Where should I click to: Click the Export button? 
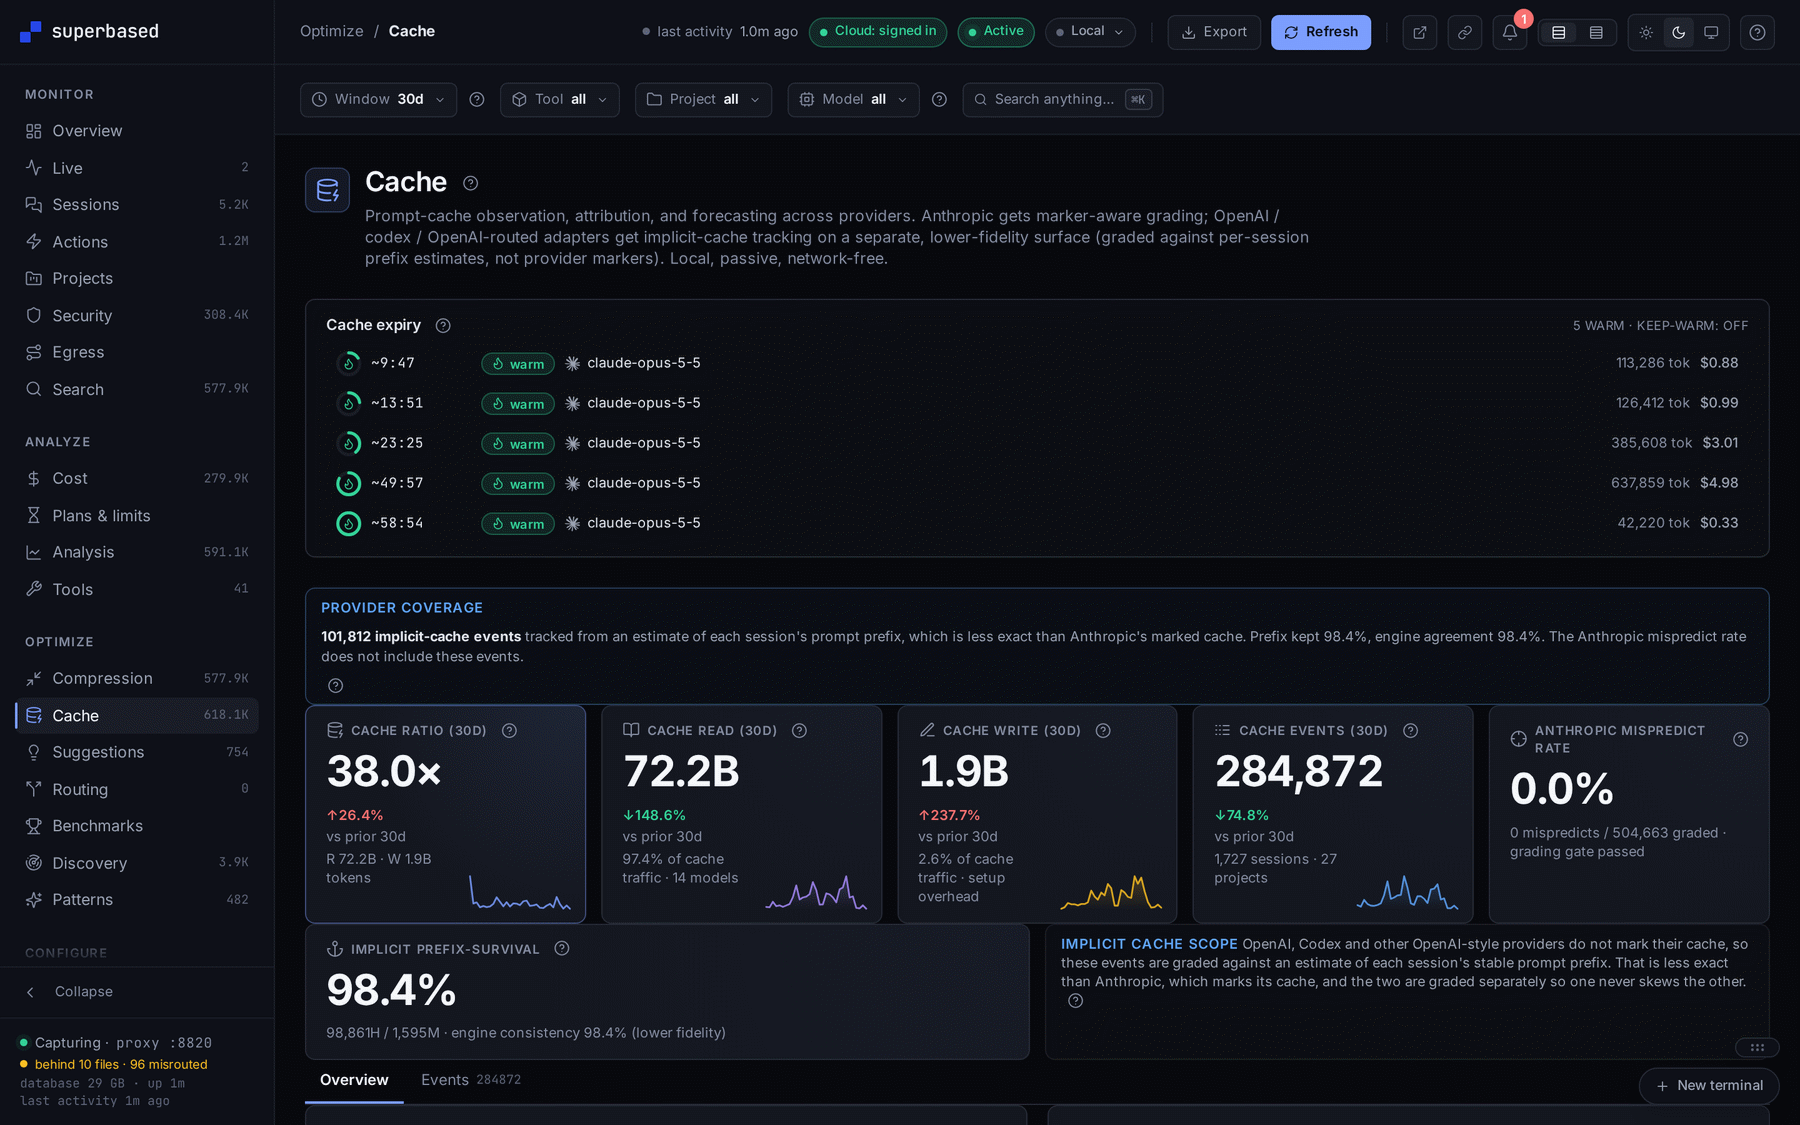click(x=1214, y=32)
